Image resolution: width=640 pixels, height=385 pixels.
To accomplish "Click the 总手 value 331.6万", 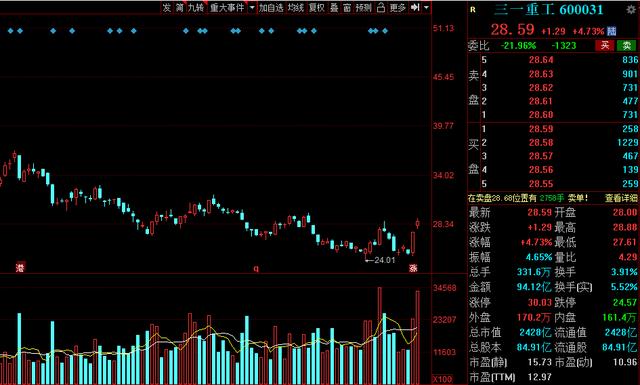I will [533, 272].
